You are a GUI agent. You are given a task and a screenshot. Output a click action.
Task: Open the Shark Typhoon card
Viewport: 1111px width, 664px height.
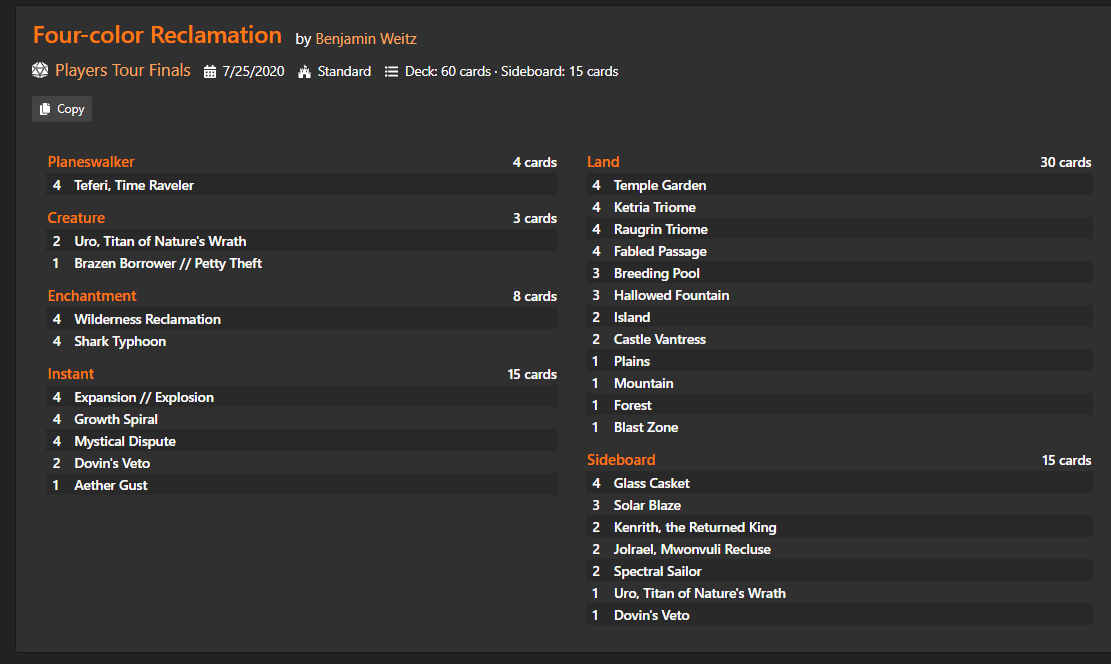120,341
